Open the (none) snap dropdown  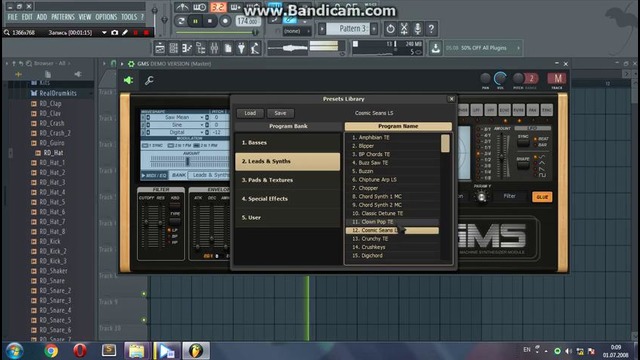coord(297,31)
